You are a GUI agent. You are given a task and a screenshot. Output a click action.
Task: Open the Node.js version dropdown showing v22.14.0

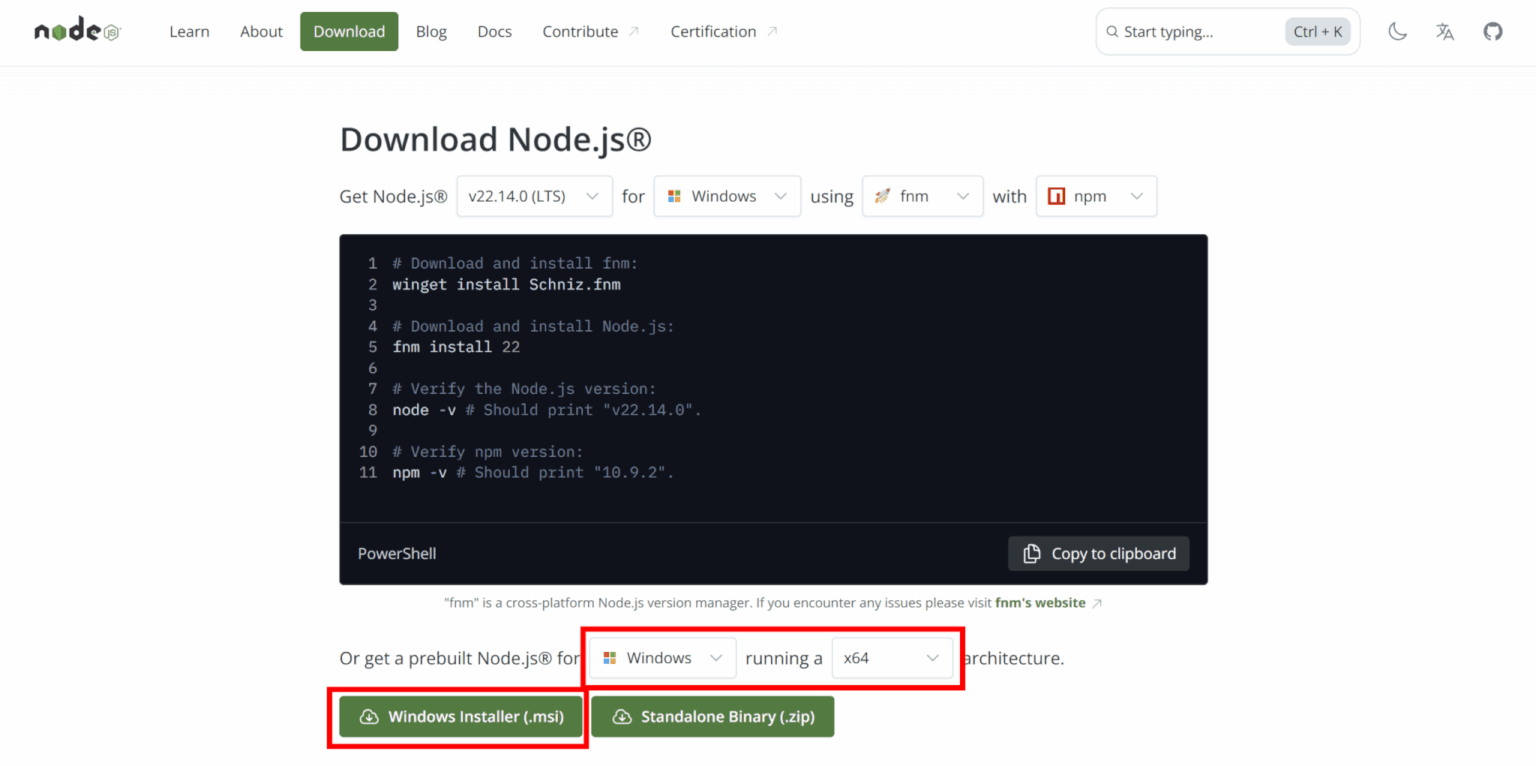pyautogui.click(x=533, y=196)
